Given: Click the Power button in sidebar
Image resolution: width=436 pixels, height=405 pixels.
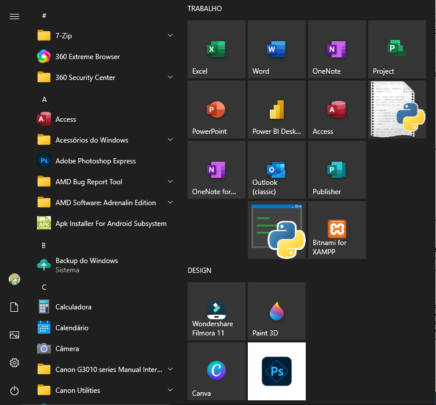Looking at the screenshot, I should (14, 390).
